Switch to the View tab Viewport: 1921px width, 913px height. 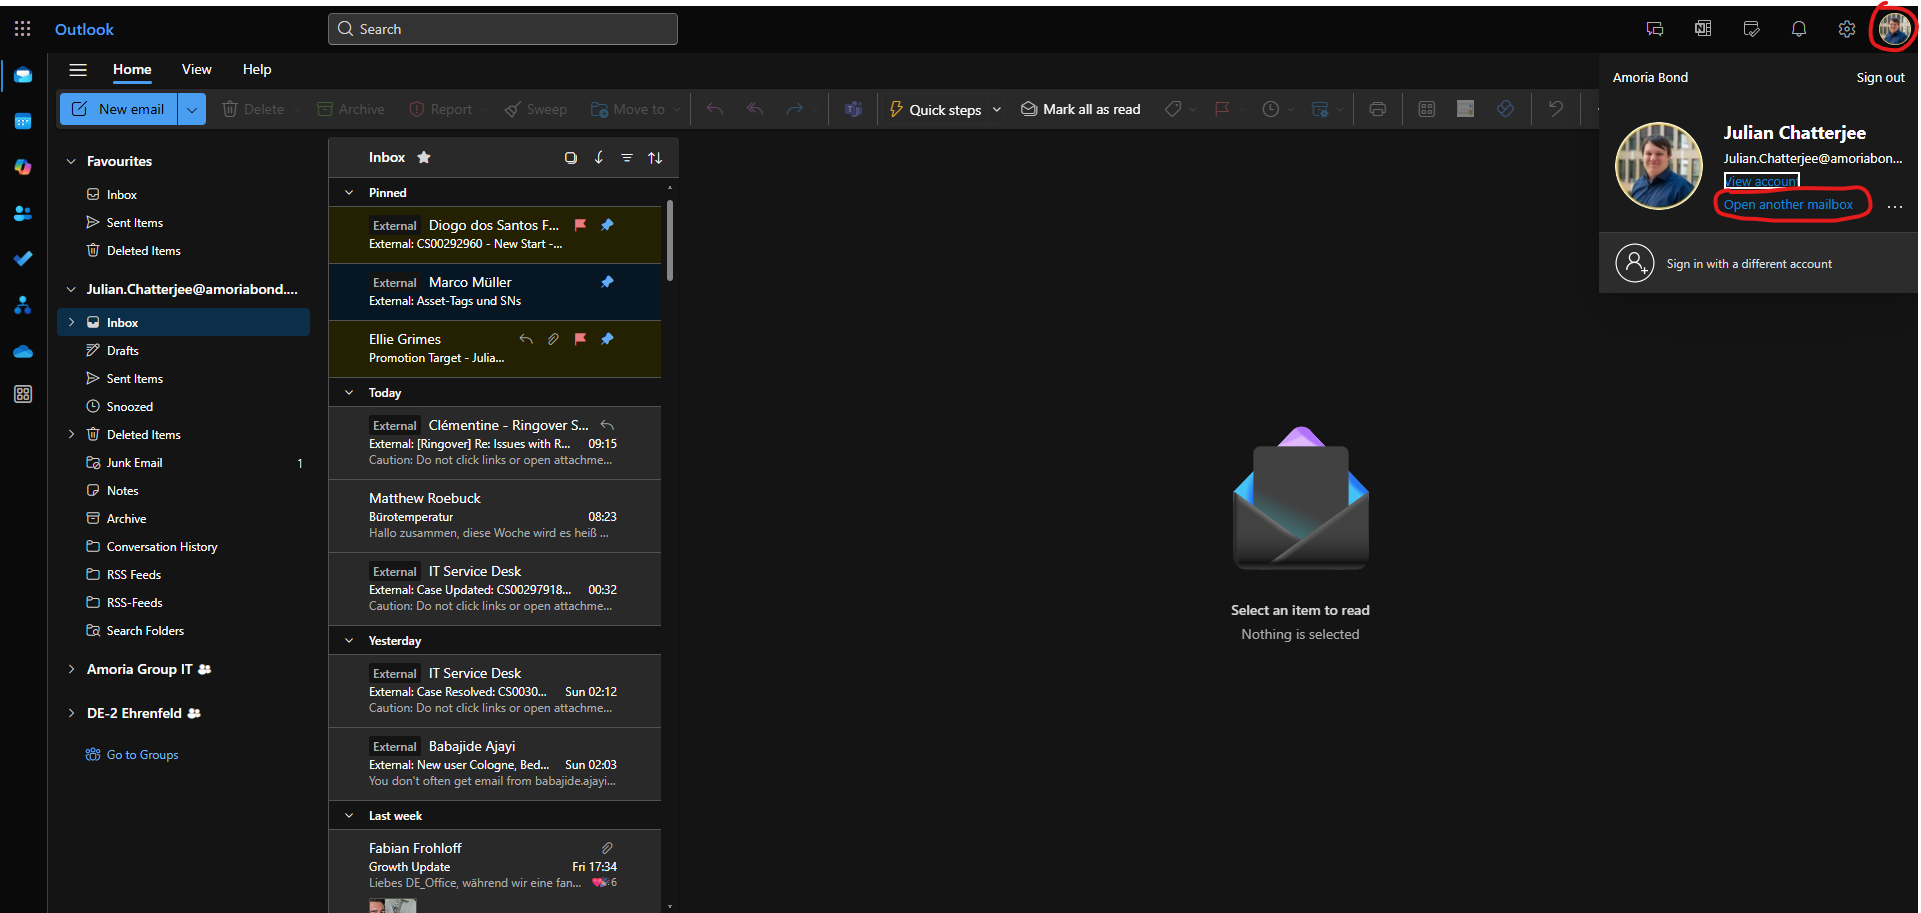(x=197, y=69)
